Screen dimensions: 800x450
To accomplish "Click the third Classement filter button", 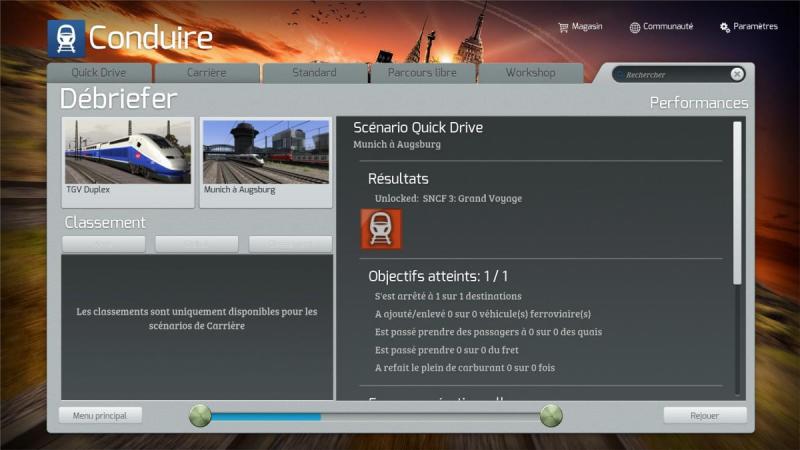I will [290, 244].
